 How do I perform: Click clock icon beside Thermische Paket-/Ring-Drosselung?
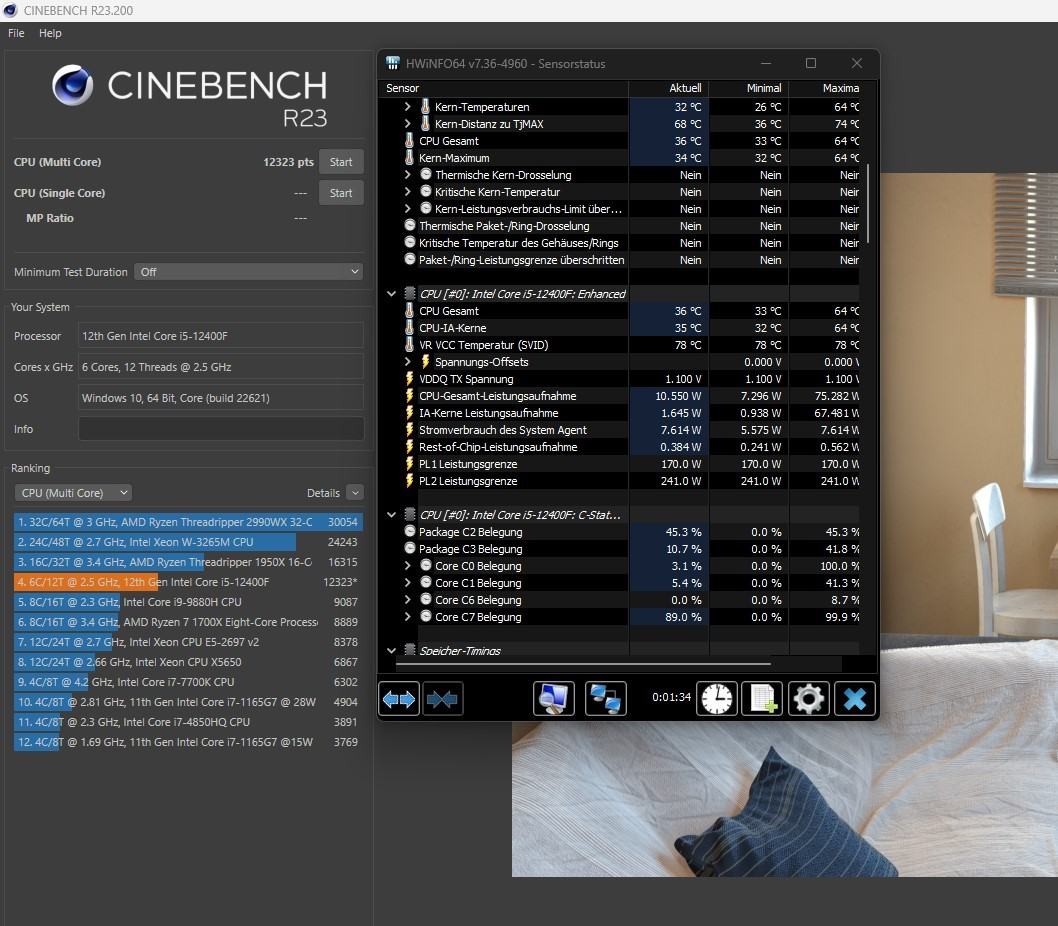[410, 225]
